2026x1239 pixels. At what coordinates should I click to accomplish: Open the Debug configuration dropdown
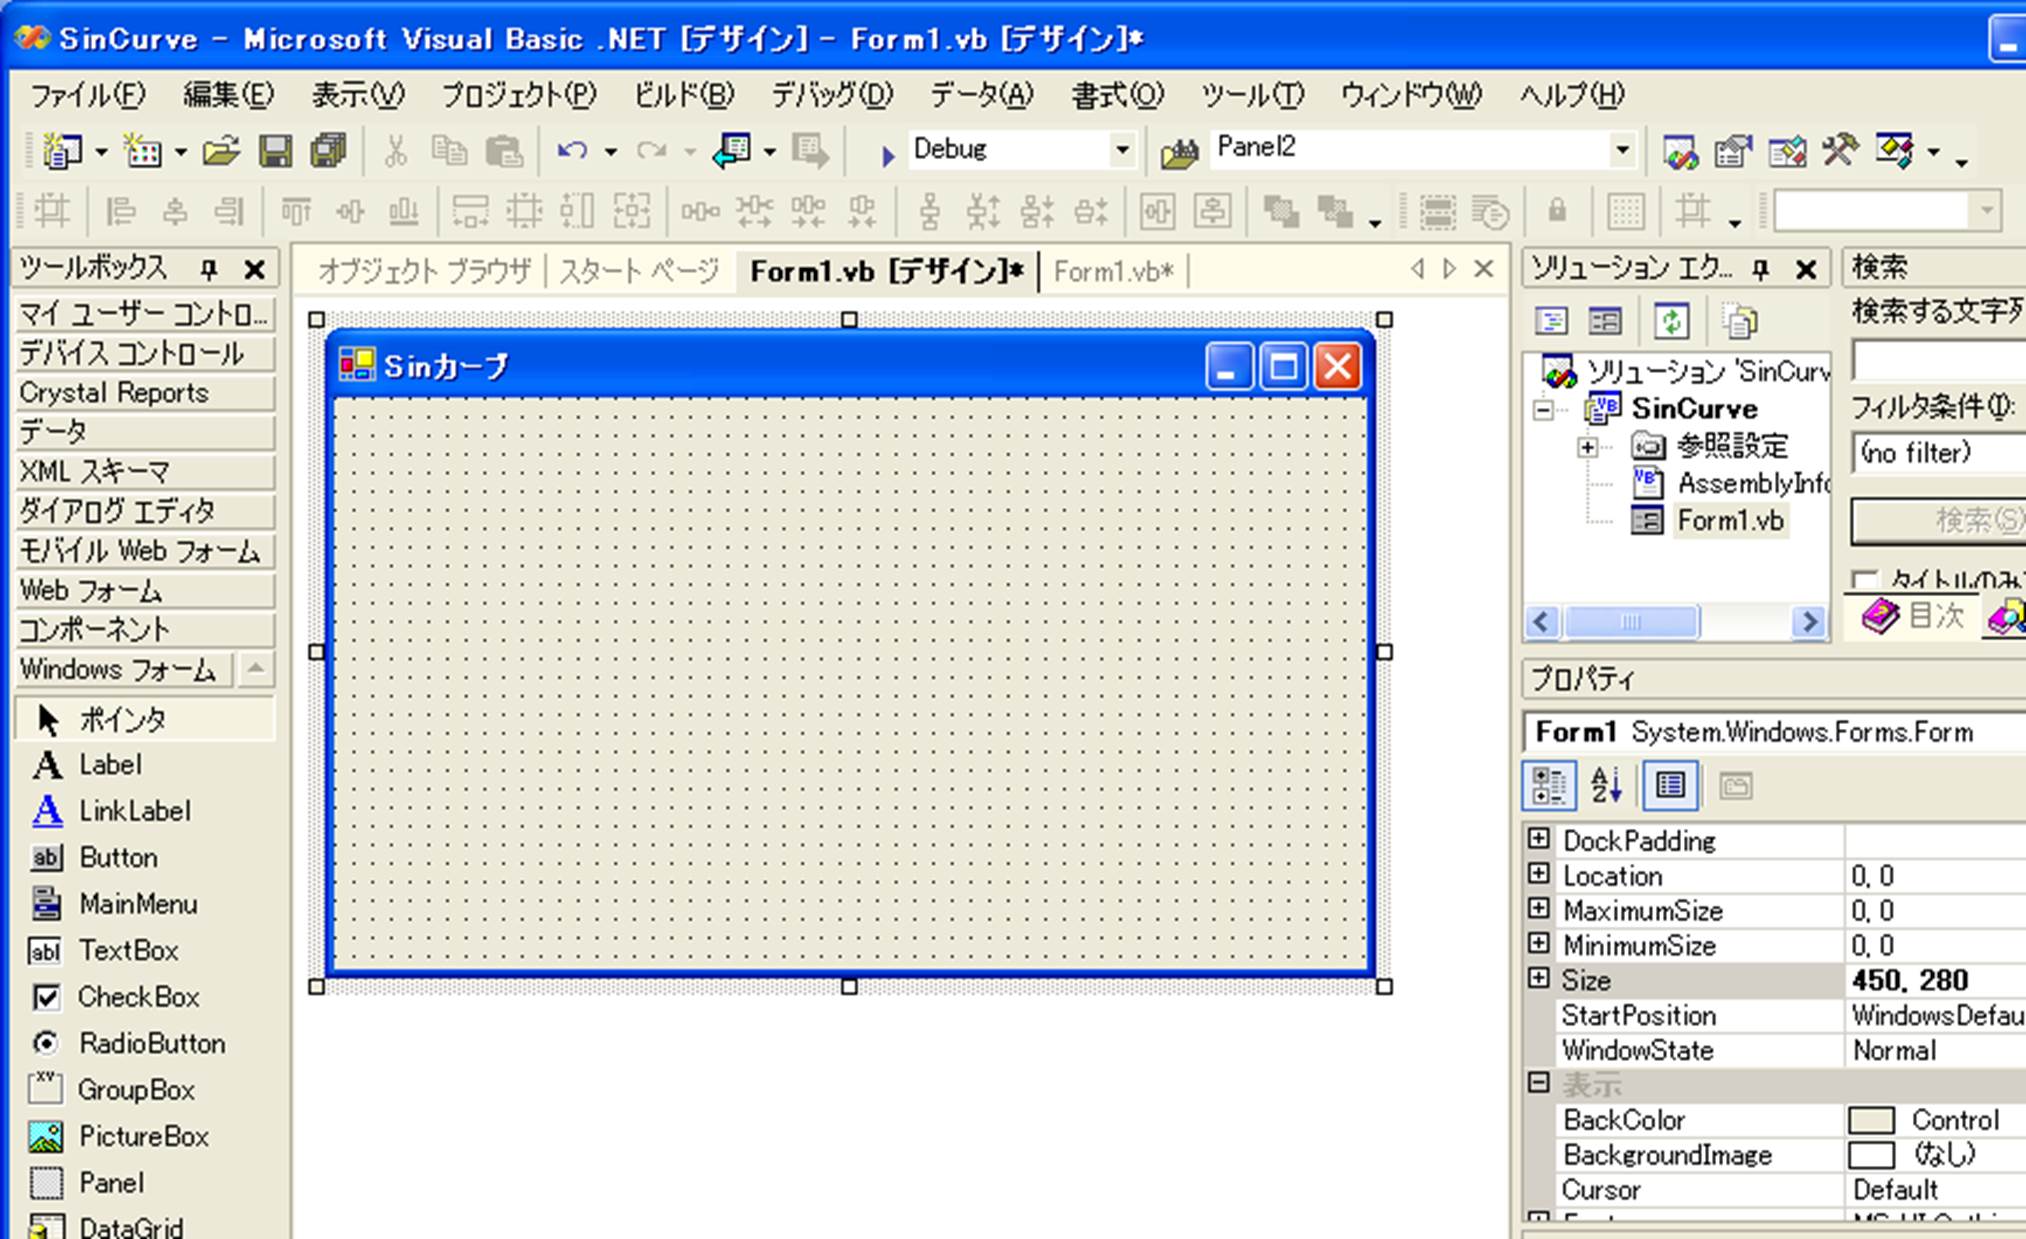[x=1122, y=150]
